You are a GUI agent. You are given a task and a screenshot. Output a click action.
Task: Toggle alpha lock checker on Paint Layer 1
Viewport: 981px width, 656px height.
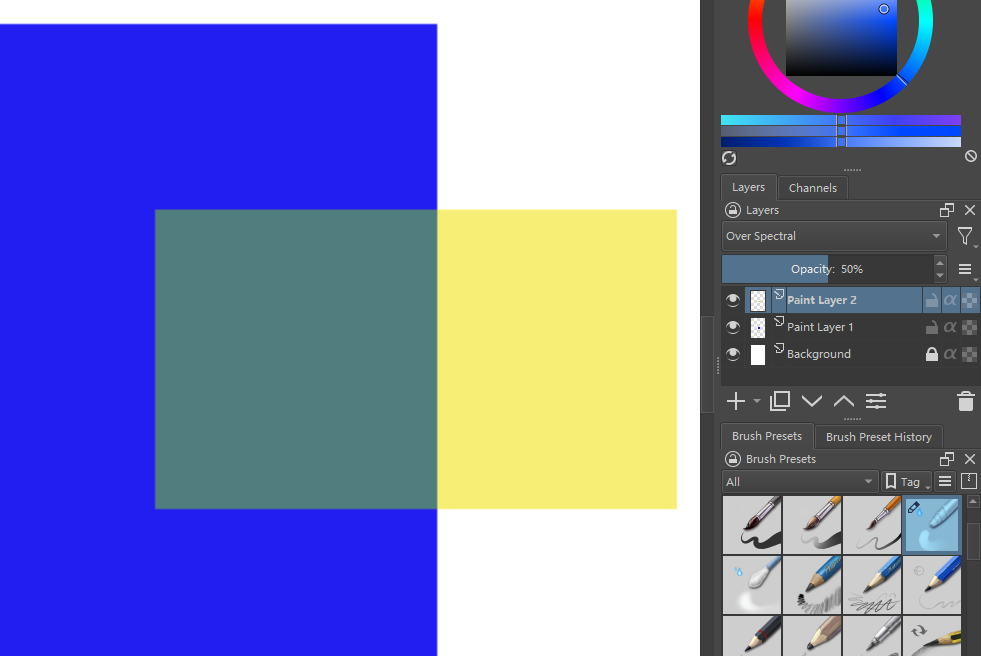[969, 327]
